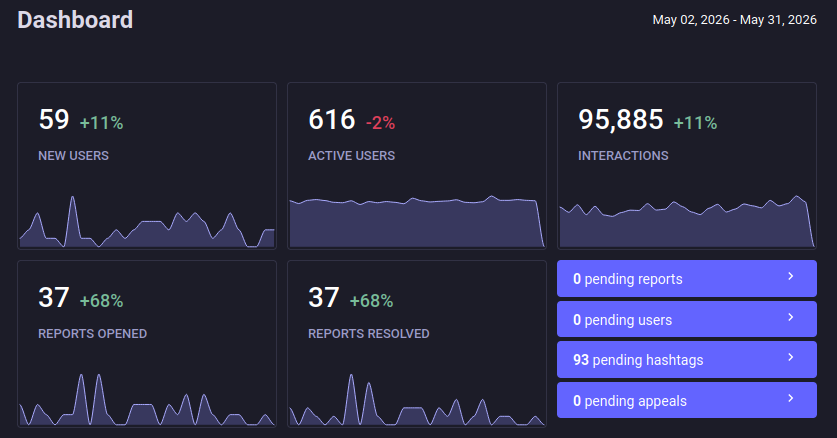The width and height of the screenshot is (837, 438).
Task: Click the 37 value in Reports Resolved
Action: click(x=323, y=298)
